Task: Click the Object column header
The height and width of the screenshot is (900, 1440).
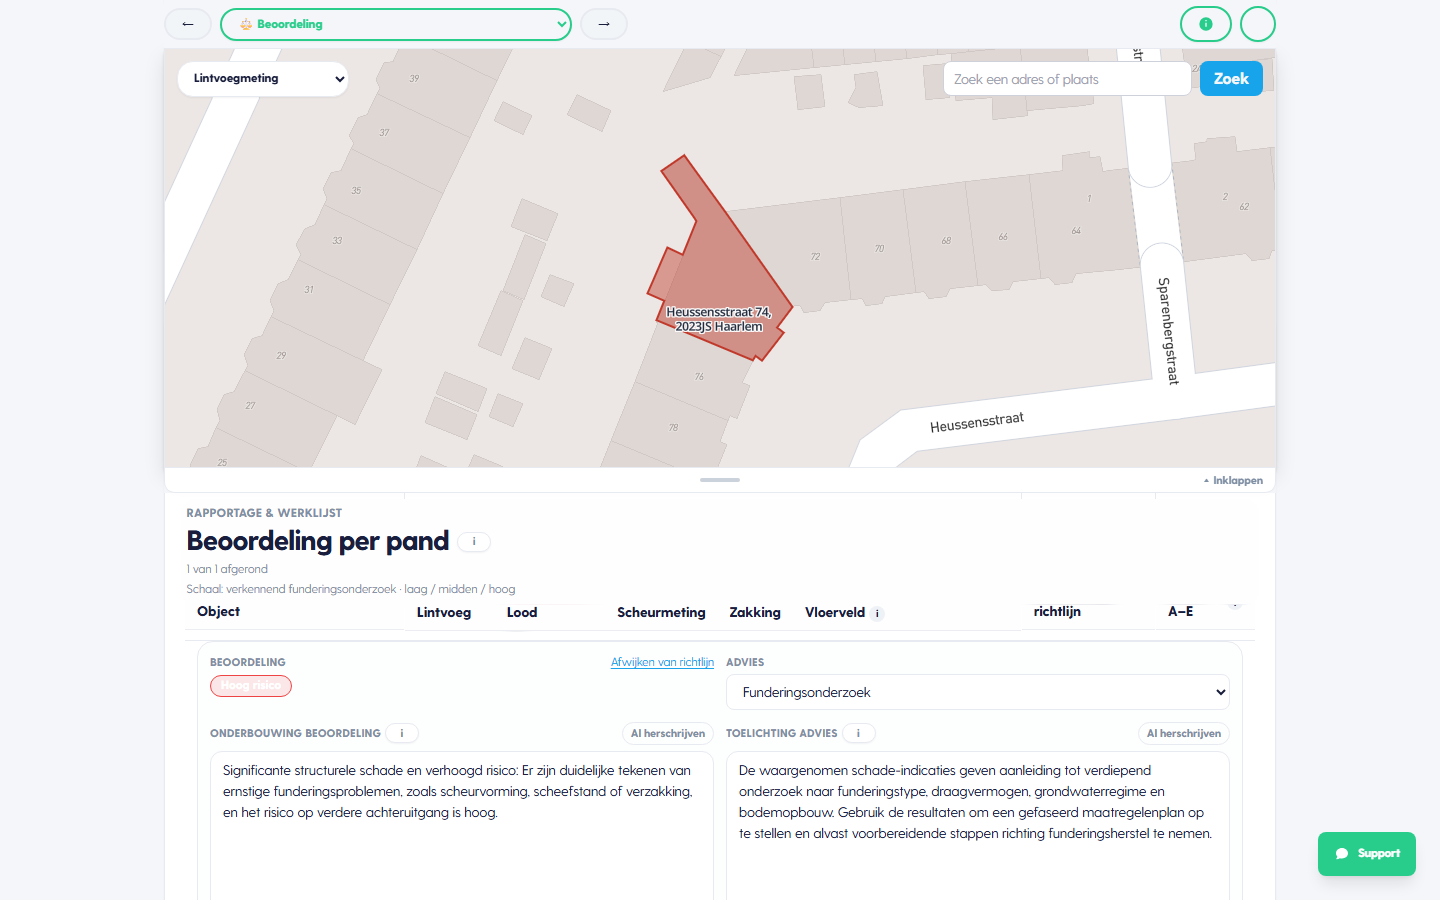Action: click(x=219, y=612)
